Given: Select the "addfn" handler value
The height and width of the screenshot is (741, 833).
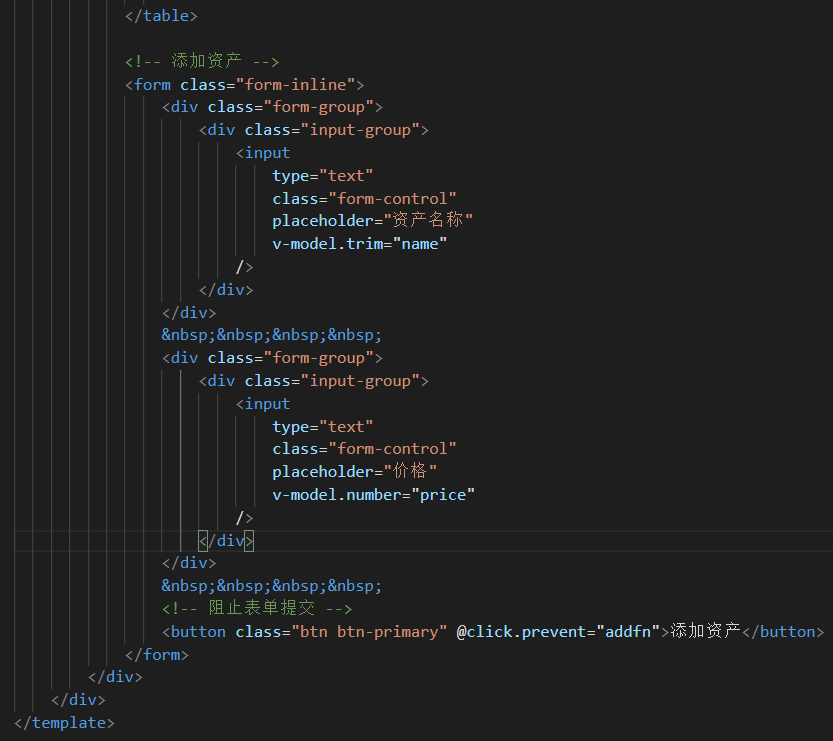Looking at the screenshot, I should point(628,632).
